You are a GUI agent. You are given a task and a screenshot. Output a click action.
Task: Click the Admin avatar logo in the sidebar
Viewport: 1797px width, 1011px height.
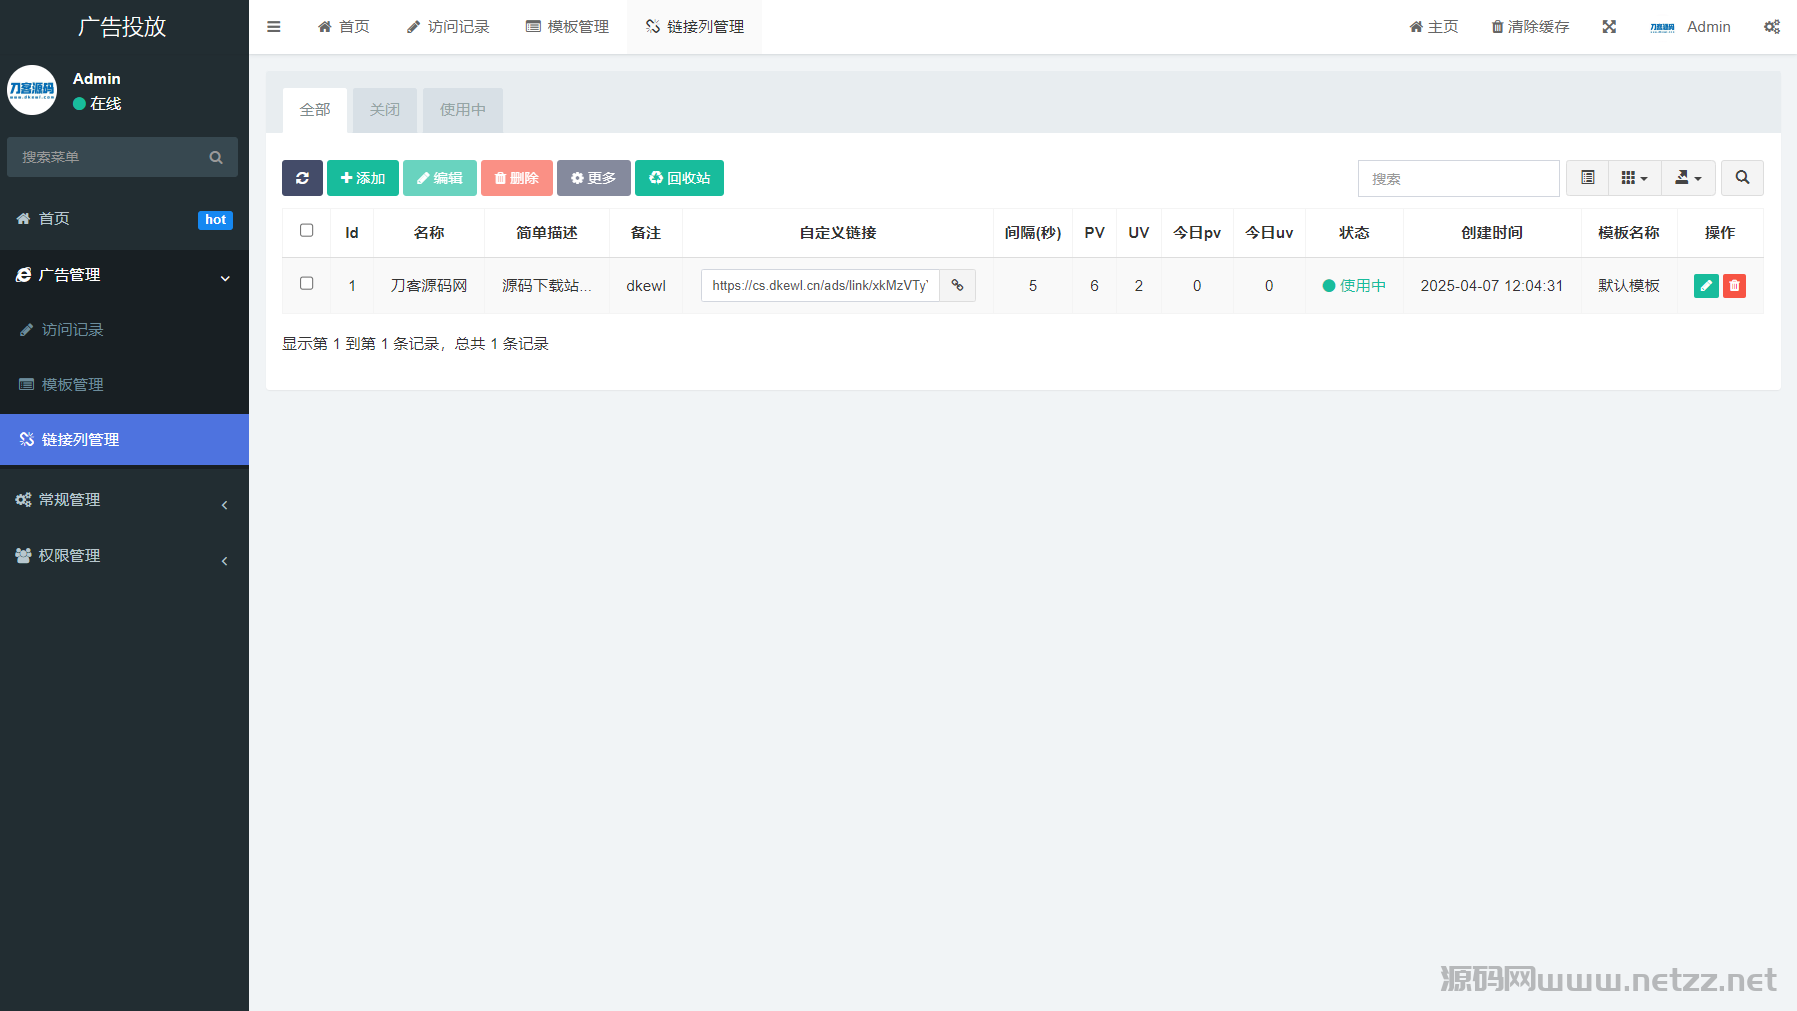tap(32, 90)
